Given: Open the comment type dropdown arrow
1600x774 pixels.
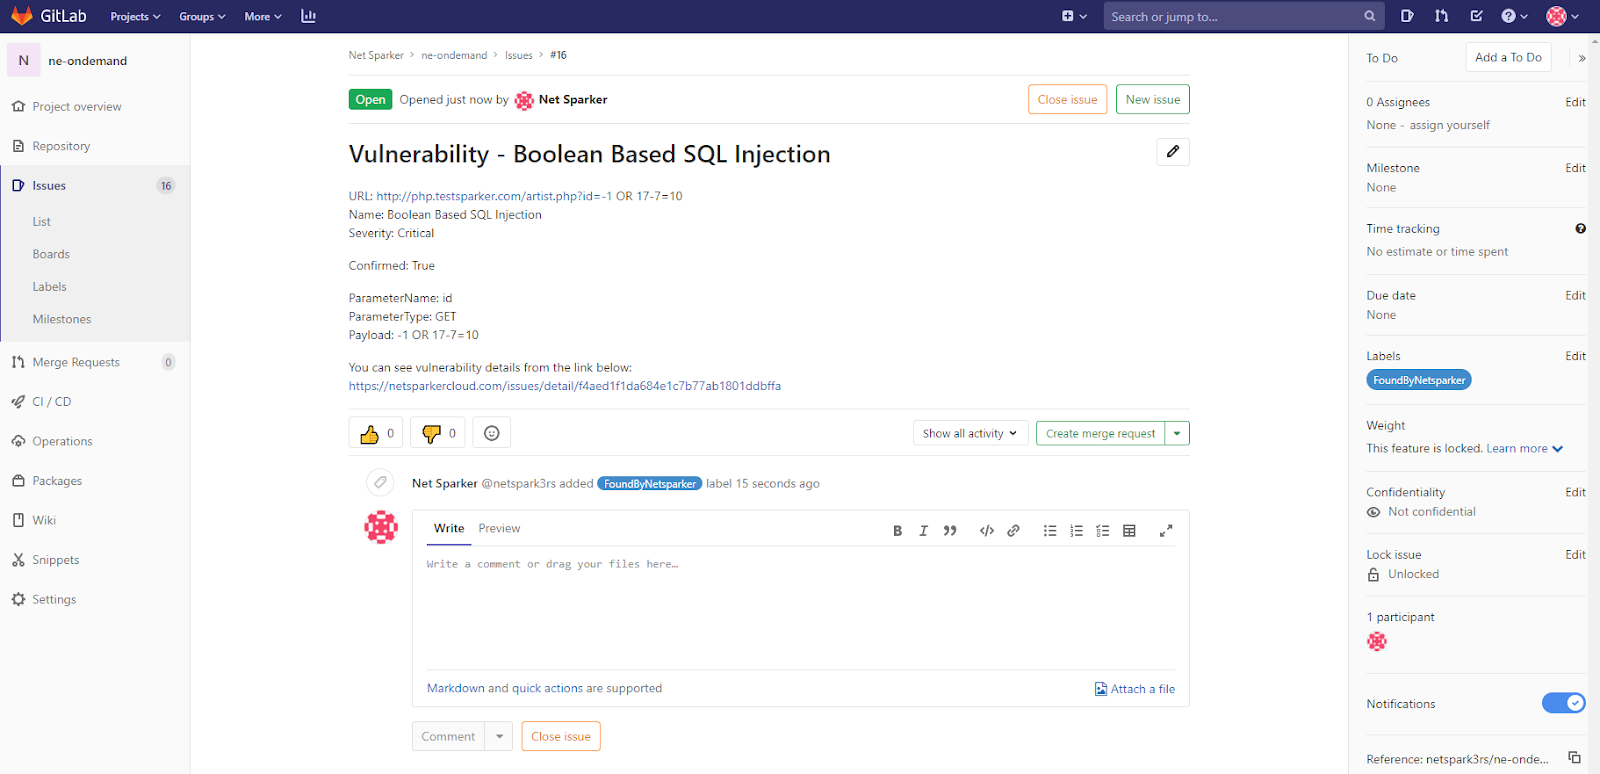Looking at the screenshot, I should (499, 736).
